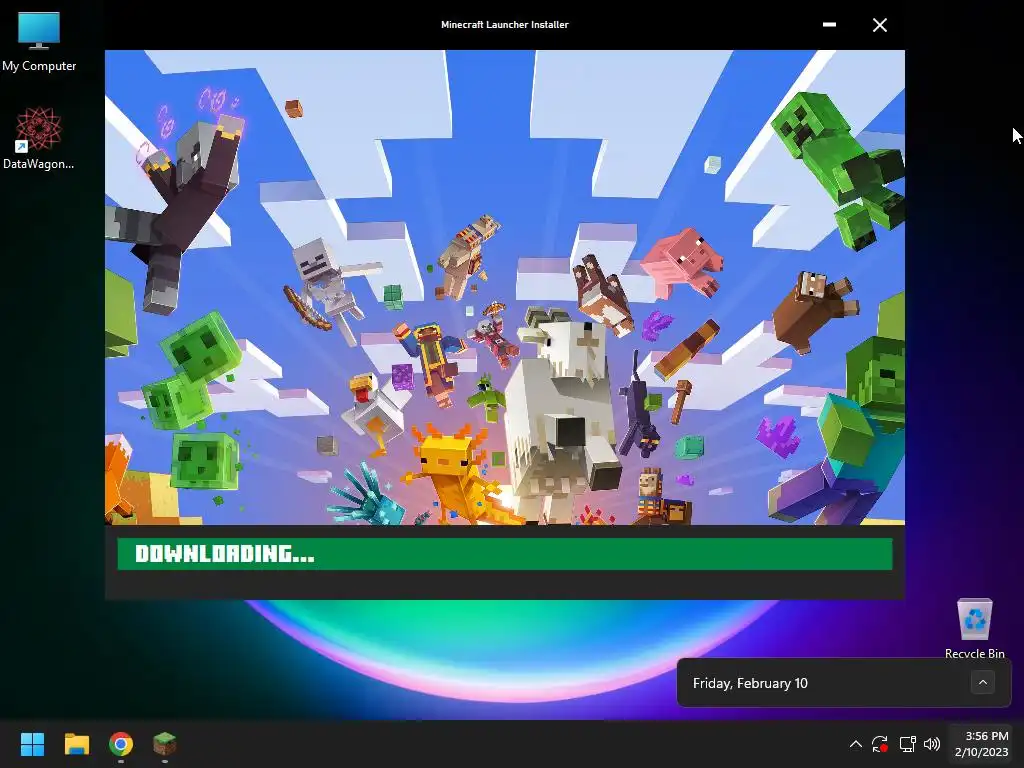Select the Recycle Bin desktop icon

click(x=974, y=628)
